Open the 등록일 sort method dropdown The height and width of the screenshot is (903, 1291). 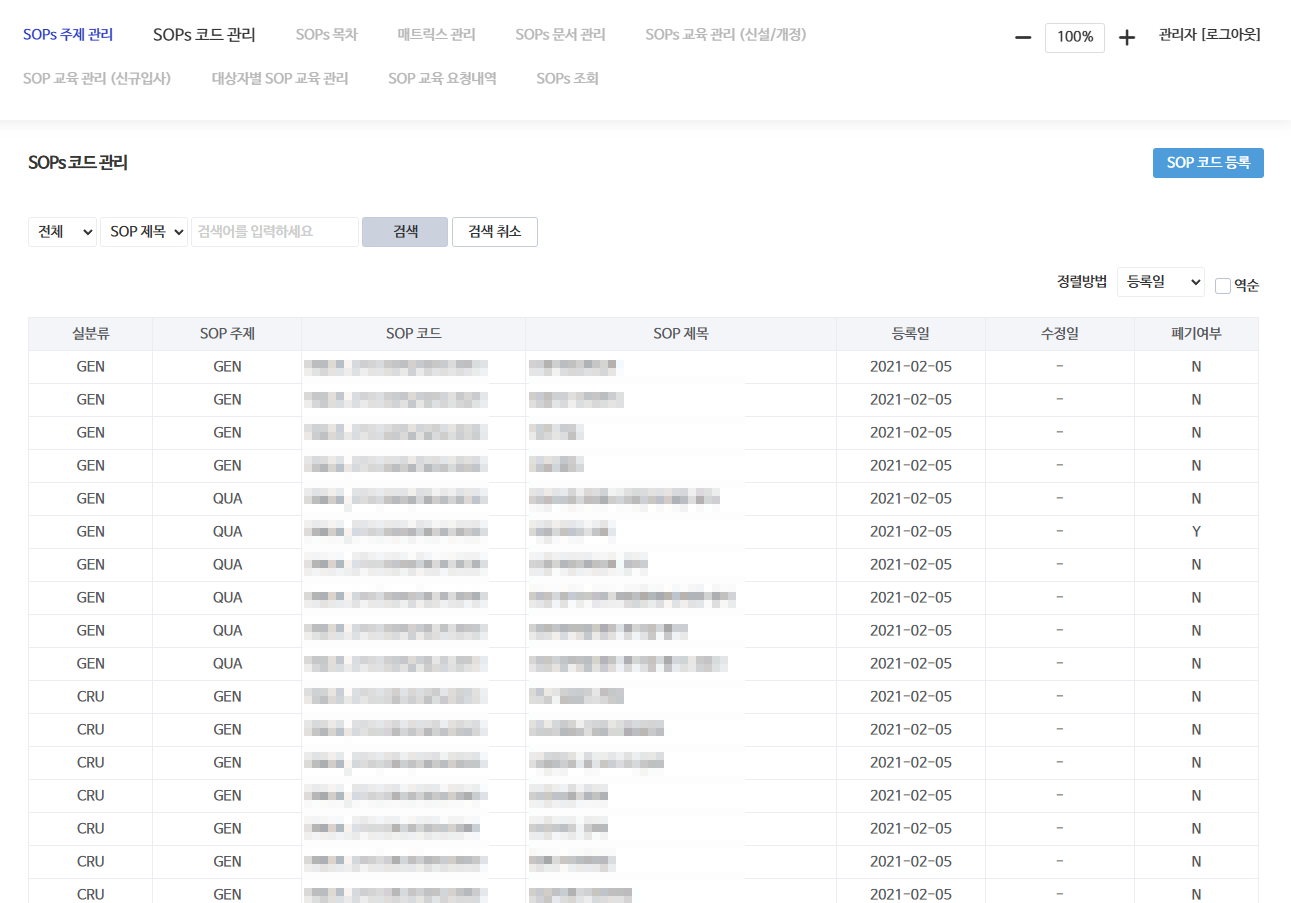coord(1160,282)
